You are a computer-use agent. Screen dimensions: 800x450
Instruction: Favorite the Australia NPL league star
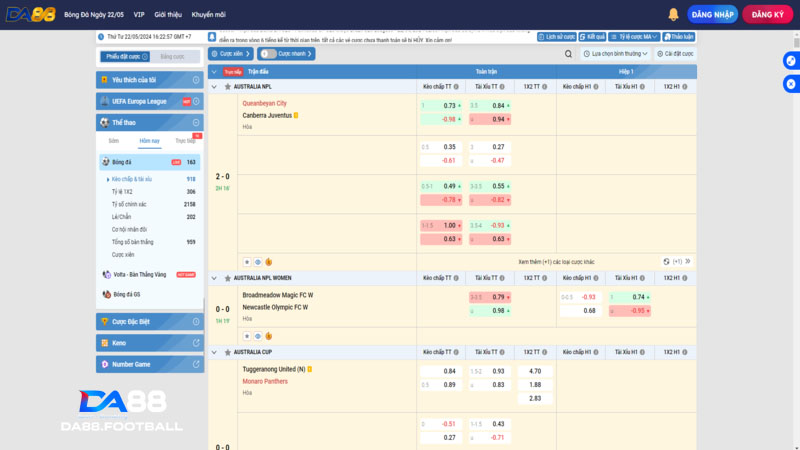coord(226,87)
